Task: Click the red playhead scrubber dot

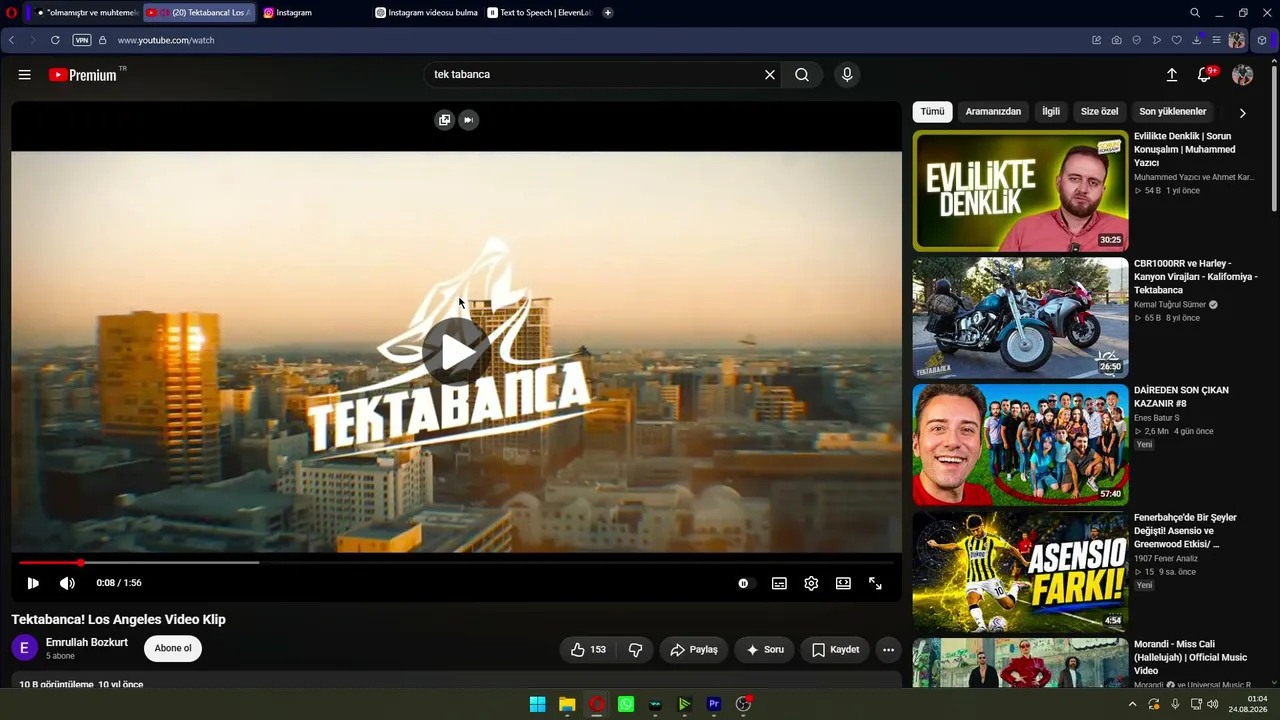Action: click(x=80, y=563)
